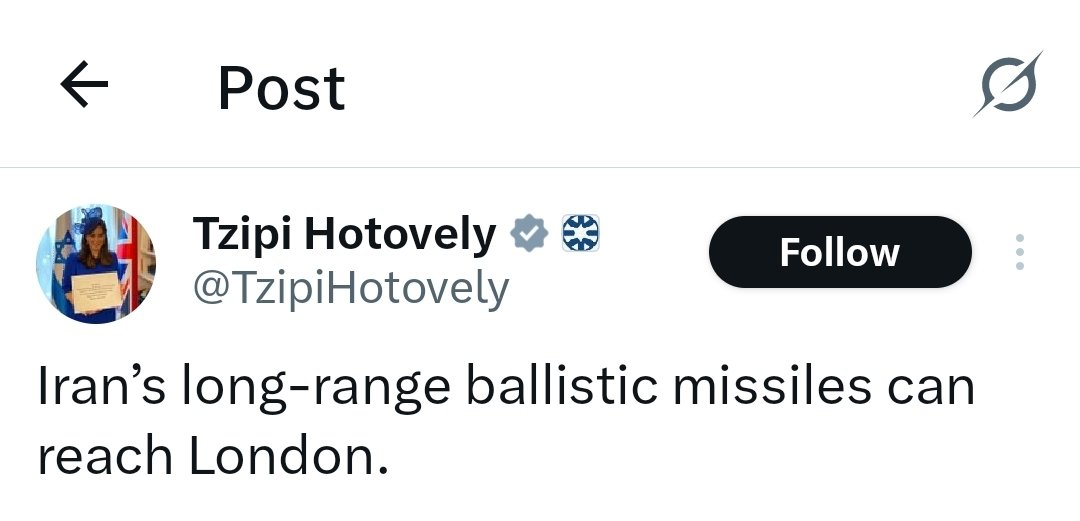
Task: Click the first name Tzipi
Action: (x=244, y=236)
